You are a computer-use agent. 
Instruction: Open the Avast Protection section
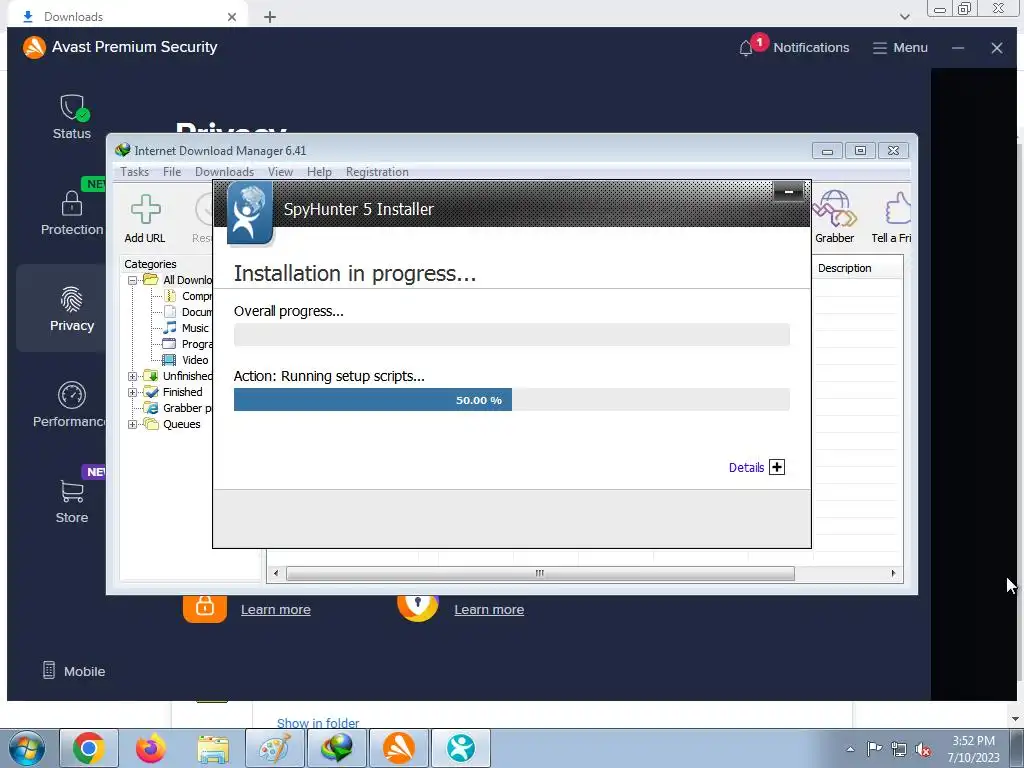[x=72, y=213]
